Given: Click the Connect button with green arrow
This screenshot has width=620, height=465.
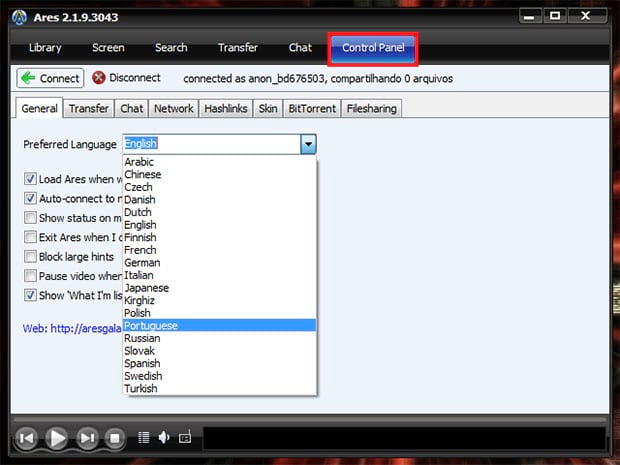Looking at the screenshot, I should (x=50, y=78).
